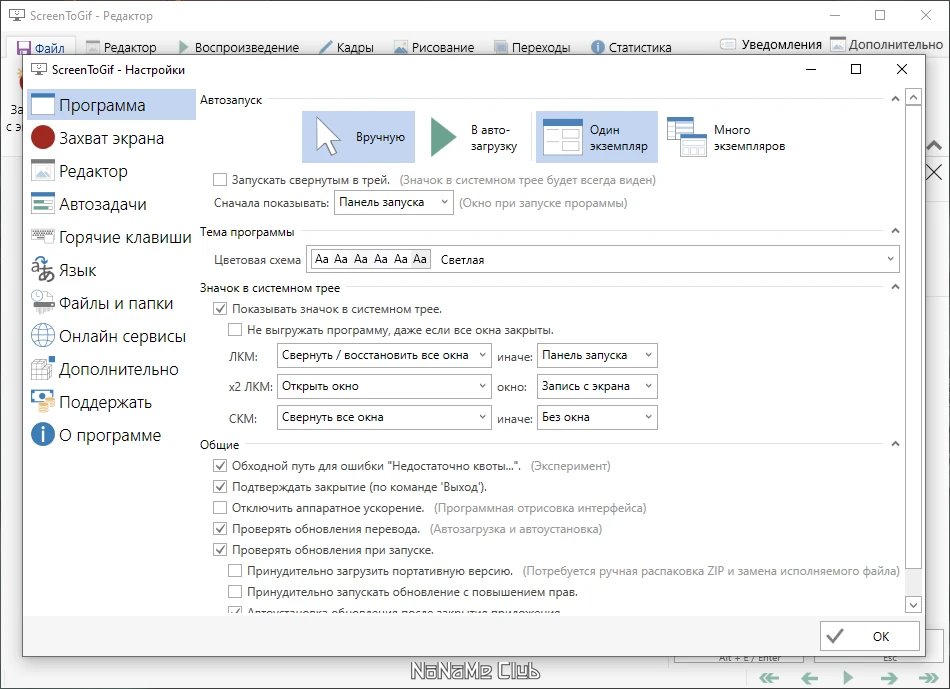Open the Горячие клавиши keyboard icon
Screen dimensions: 950x689
(43, 236)
